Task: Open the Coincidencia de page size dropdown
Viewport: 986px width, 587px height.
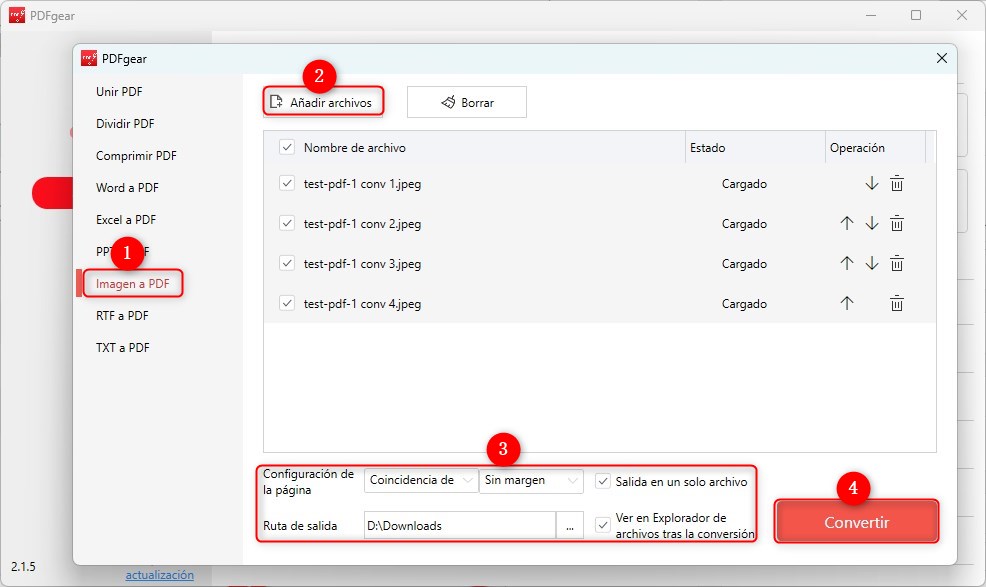Action: 421,481
